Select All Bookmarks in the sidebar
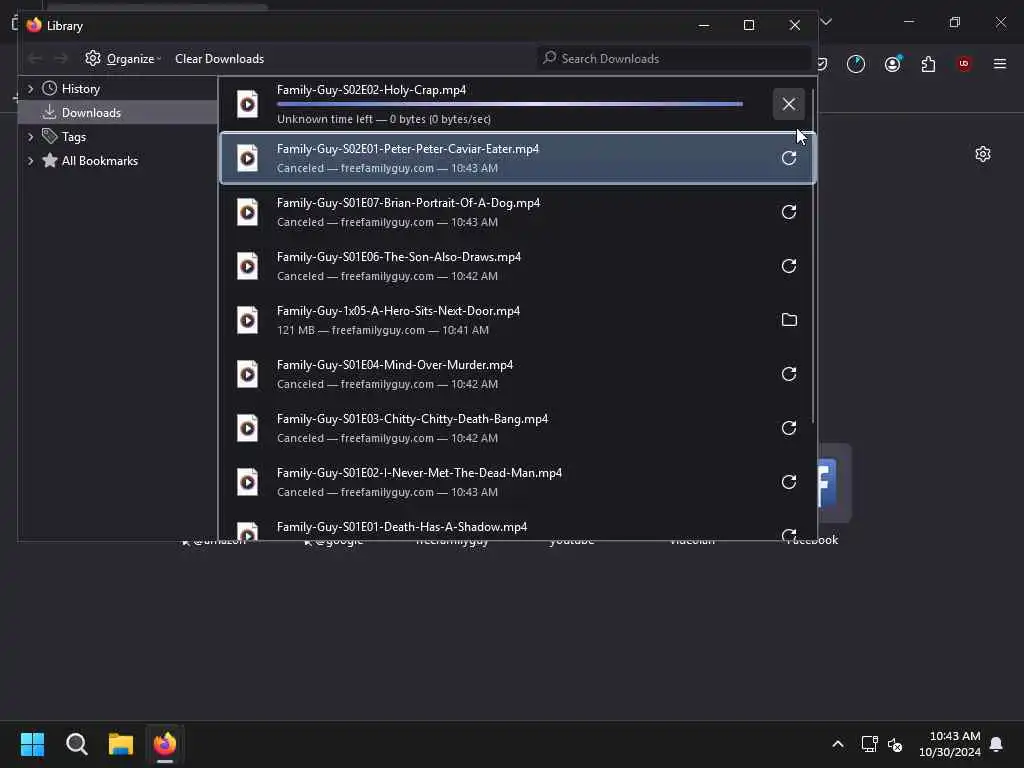The width and height of the screenshot is (1024, 768). click(x=99, y=161)
